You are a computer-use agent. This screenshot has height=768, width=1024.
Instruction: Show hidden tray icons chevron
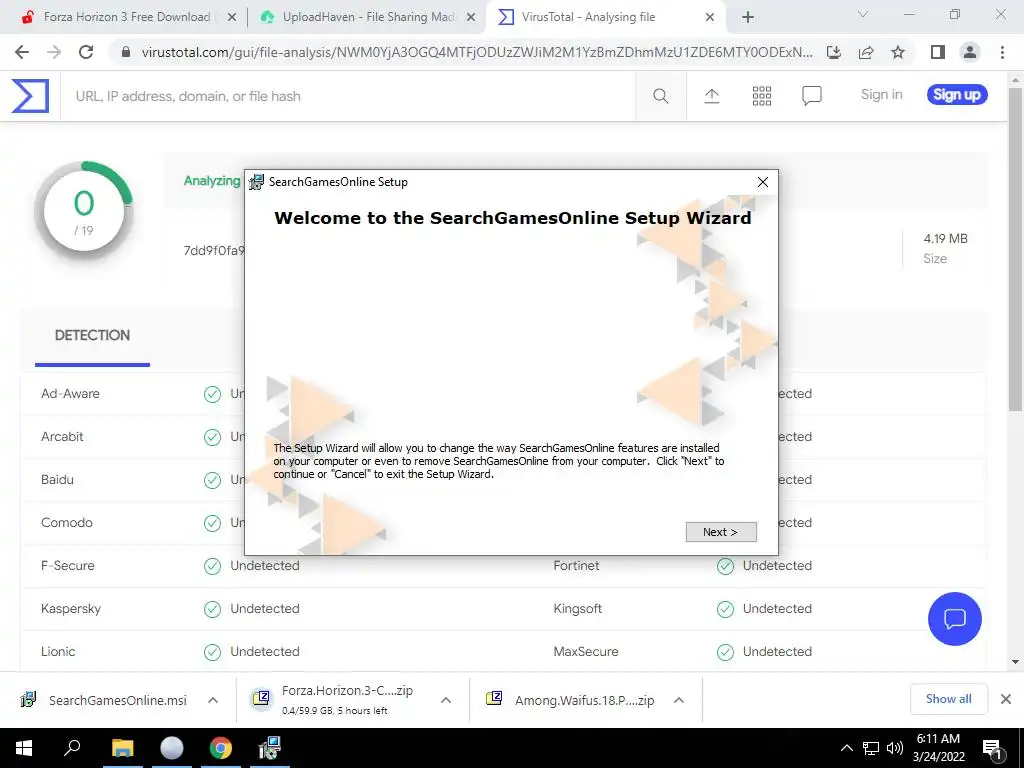[x=846, y=748]
